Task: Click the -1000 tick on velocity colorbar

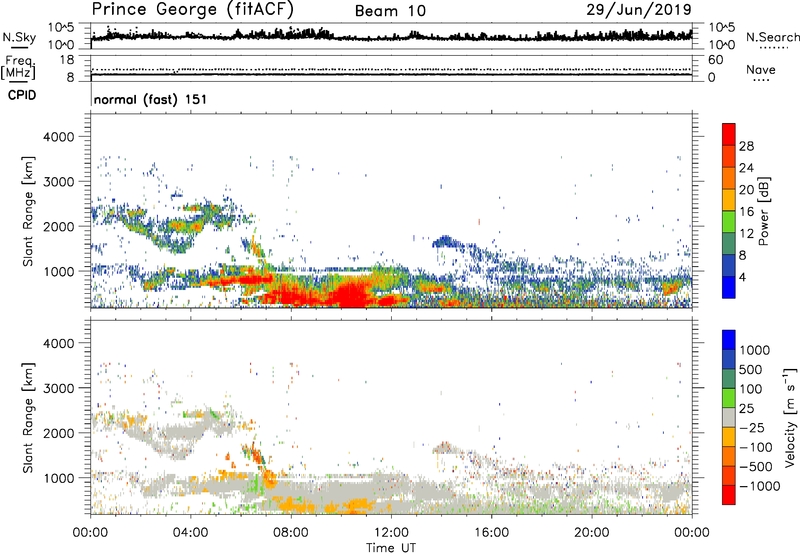Action: pyautogui.click(x=760, y=486)
